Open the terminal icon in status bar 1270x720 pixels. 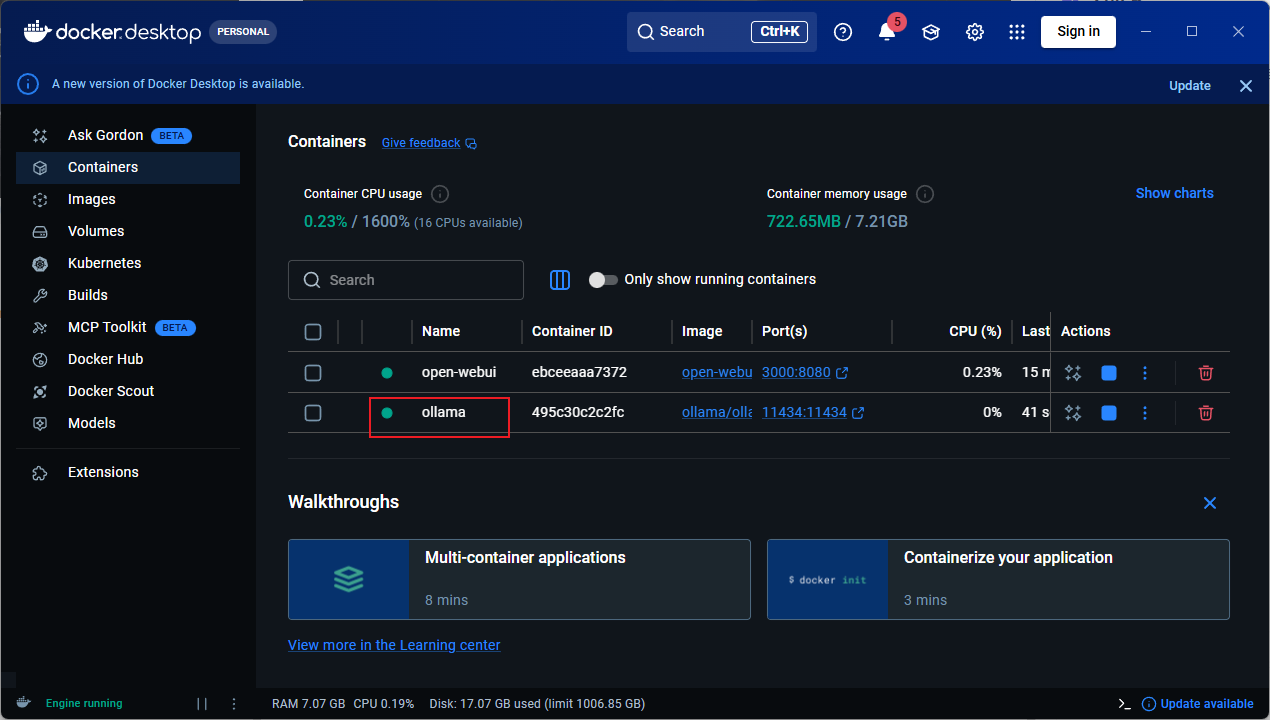1124,704
